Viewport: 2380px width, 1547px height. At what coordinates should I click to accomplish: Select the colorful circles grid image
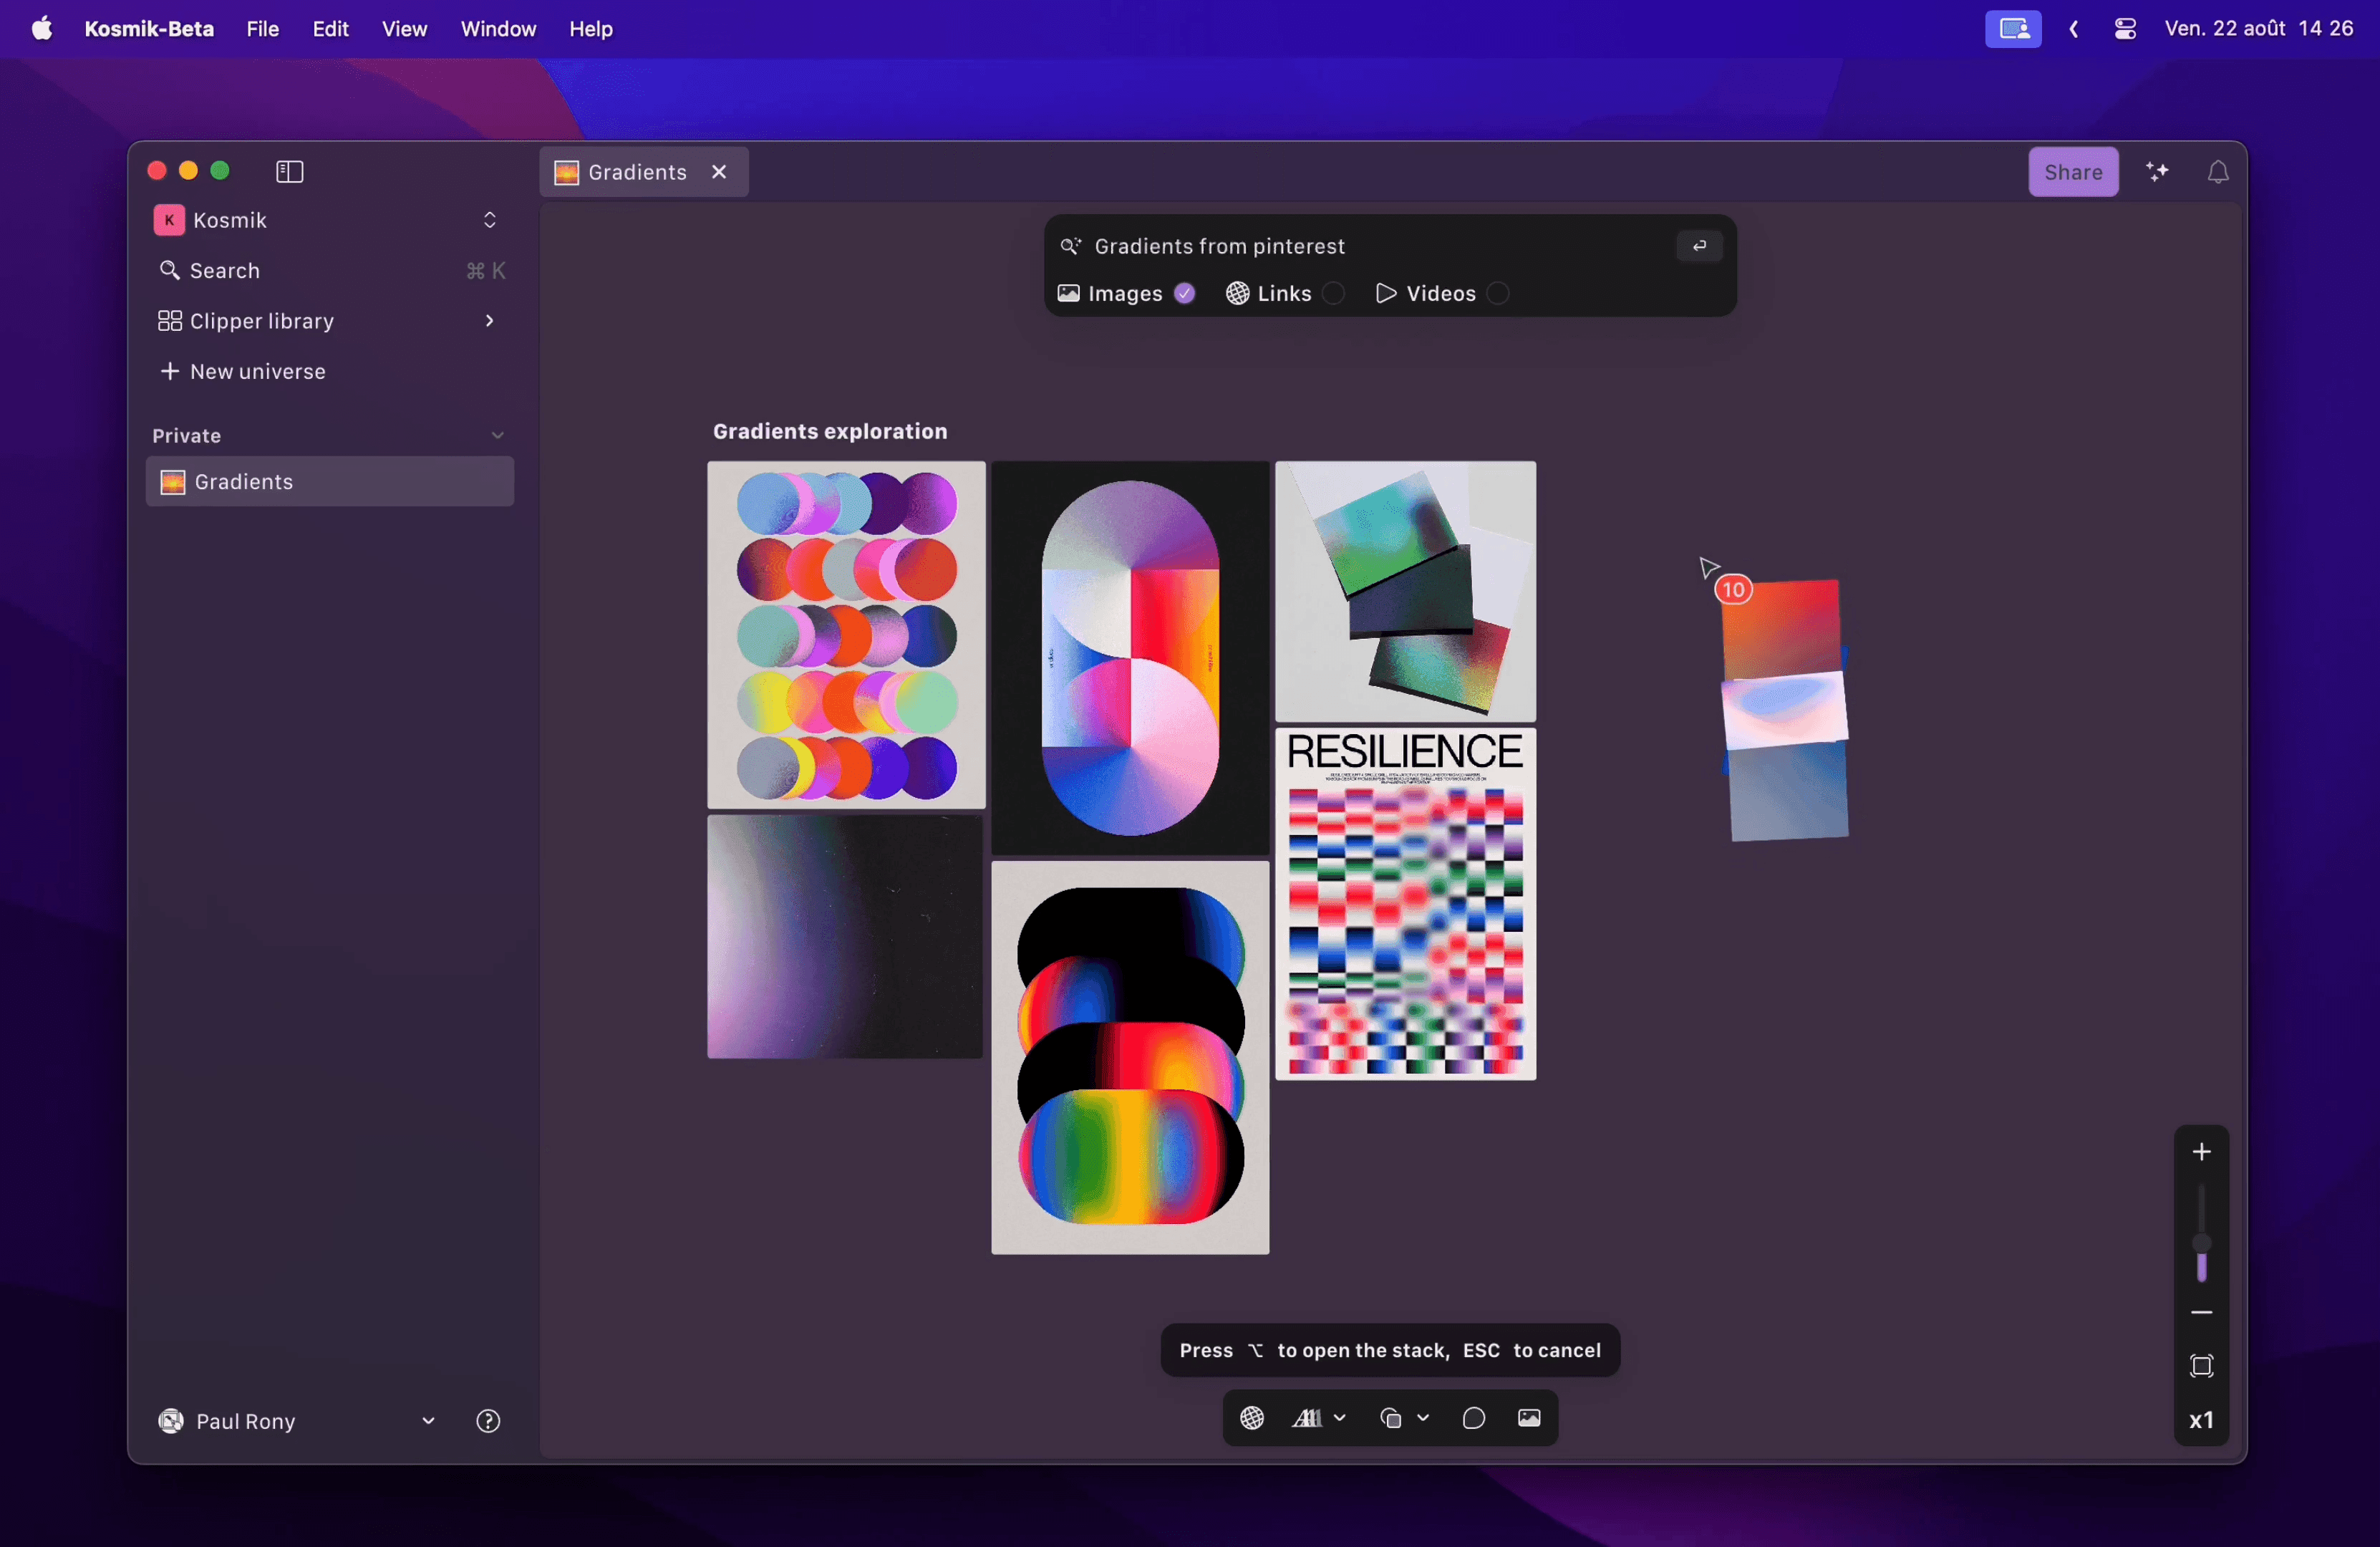pos(846,635)
